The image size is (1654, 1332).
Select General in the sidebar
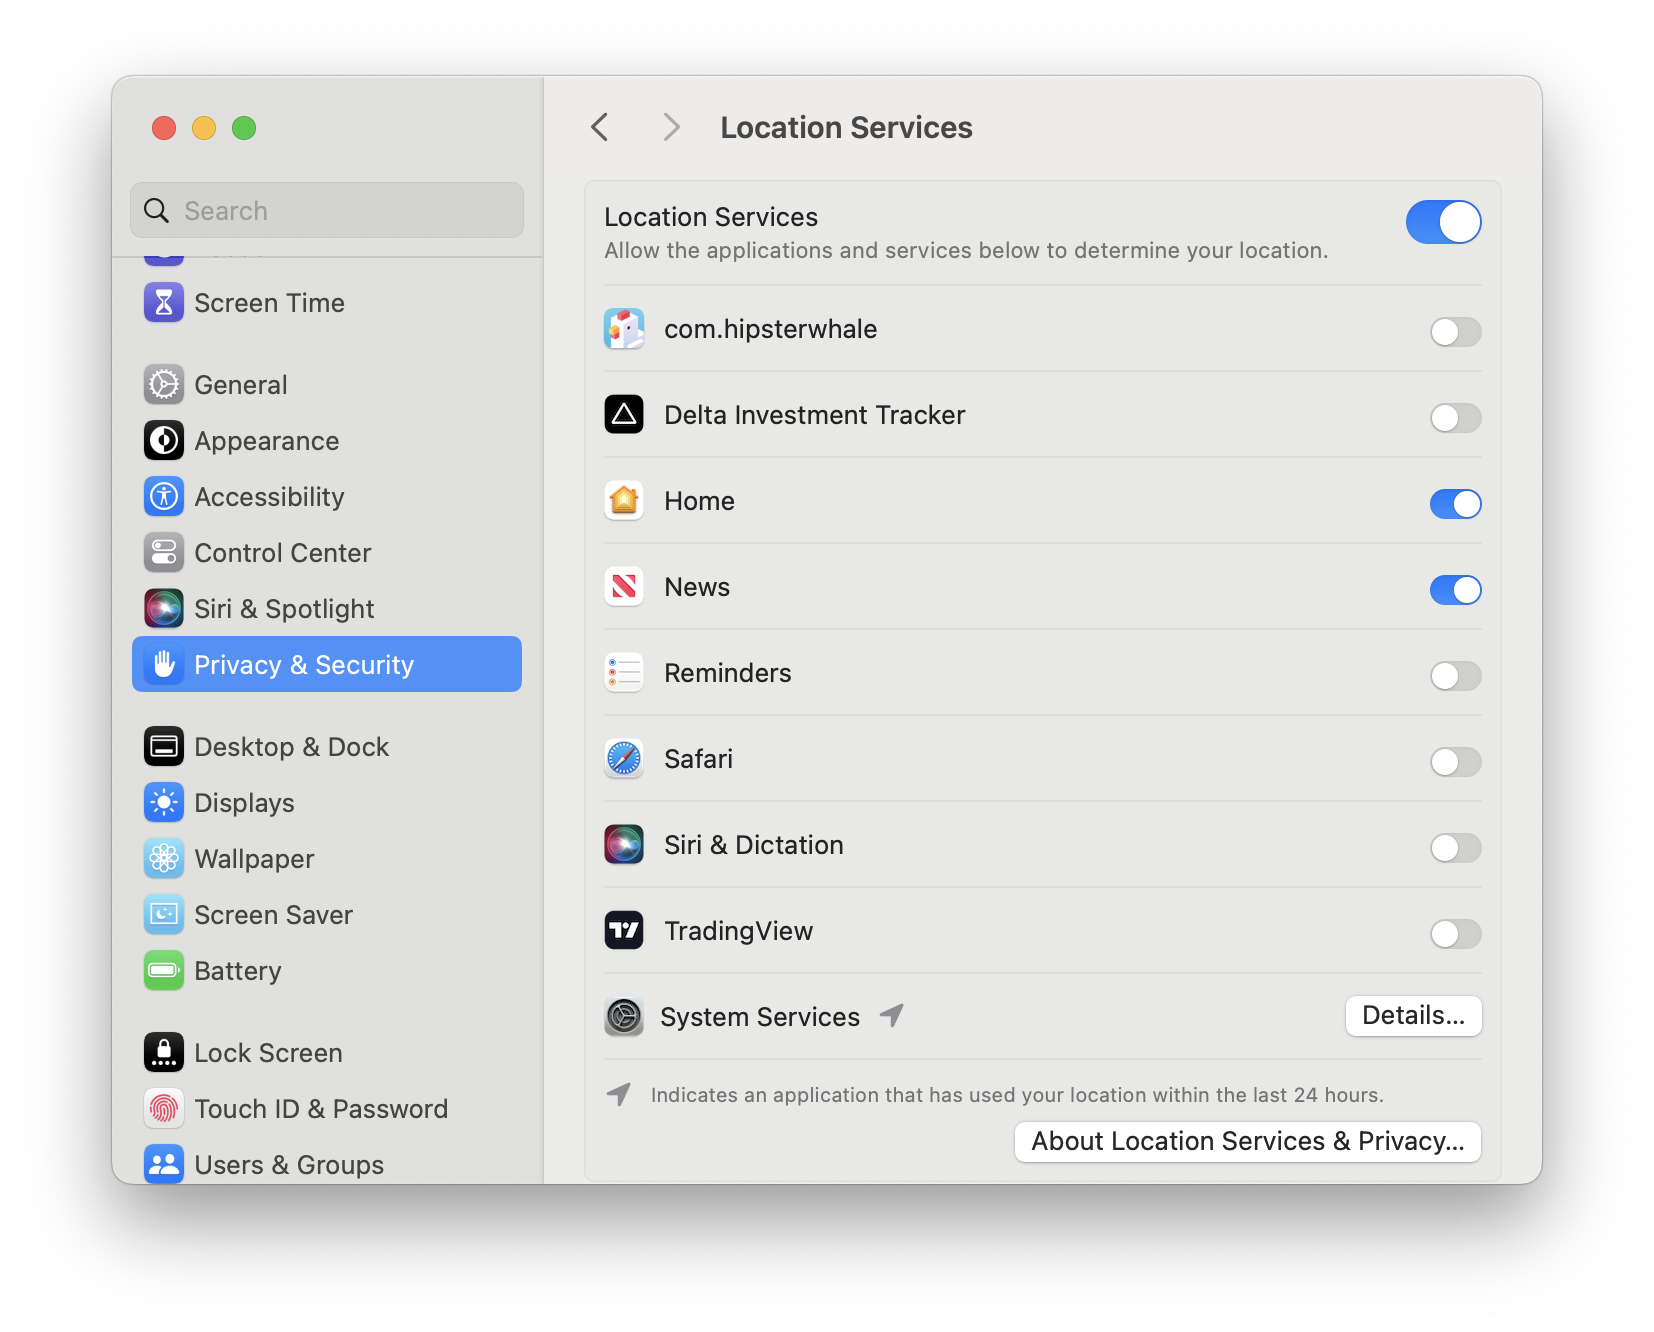click(x=241, y=385)
